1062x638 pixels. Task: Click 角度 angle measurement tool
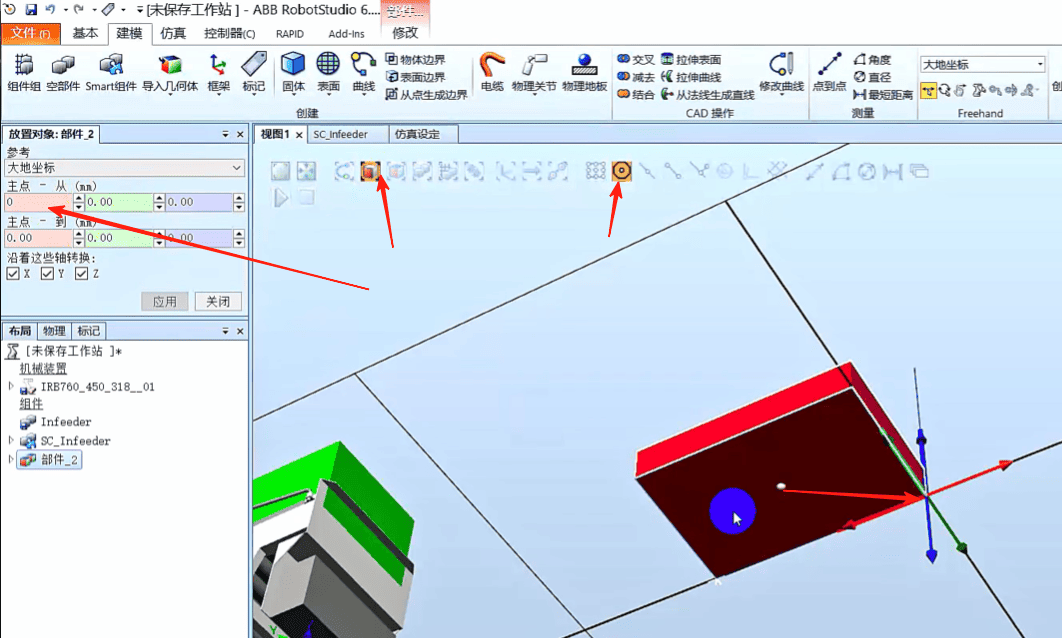(x=872, y=60)
